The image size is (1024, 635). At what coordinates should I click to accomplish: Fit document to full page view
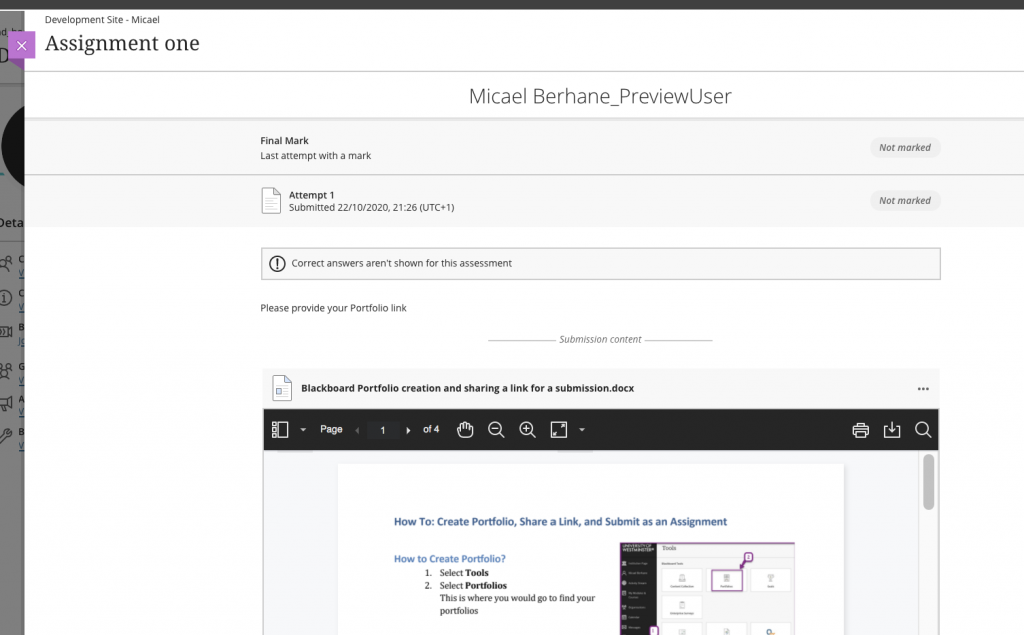559,429
